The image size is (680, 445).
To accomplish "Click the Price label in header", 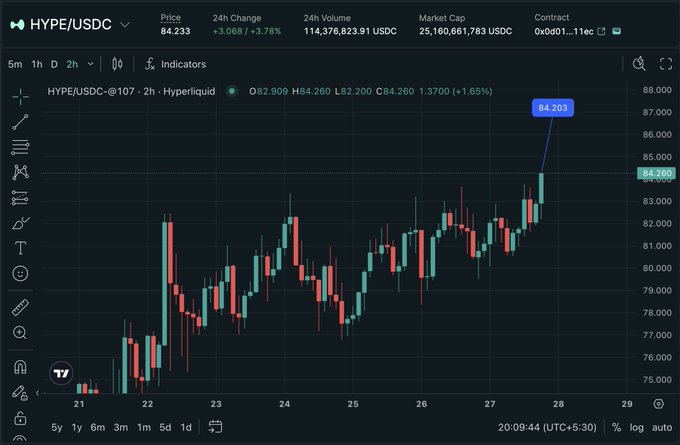I will coord(170,18).
